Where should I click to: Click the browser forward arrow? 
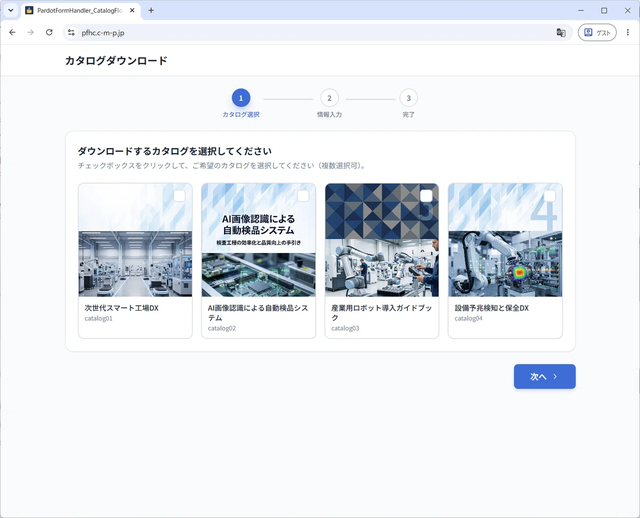[x=31, y=32]
